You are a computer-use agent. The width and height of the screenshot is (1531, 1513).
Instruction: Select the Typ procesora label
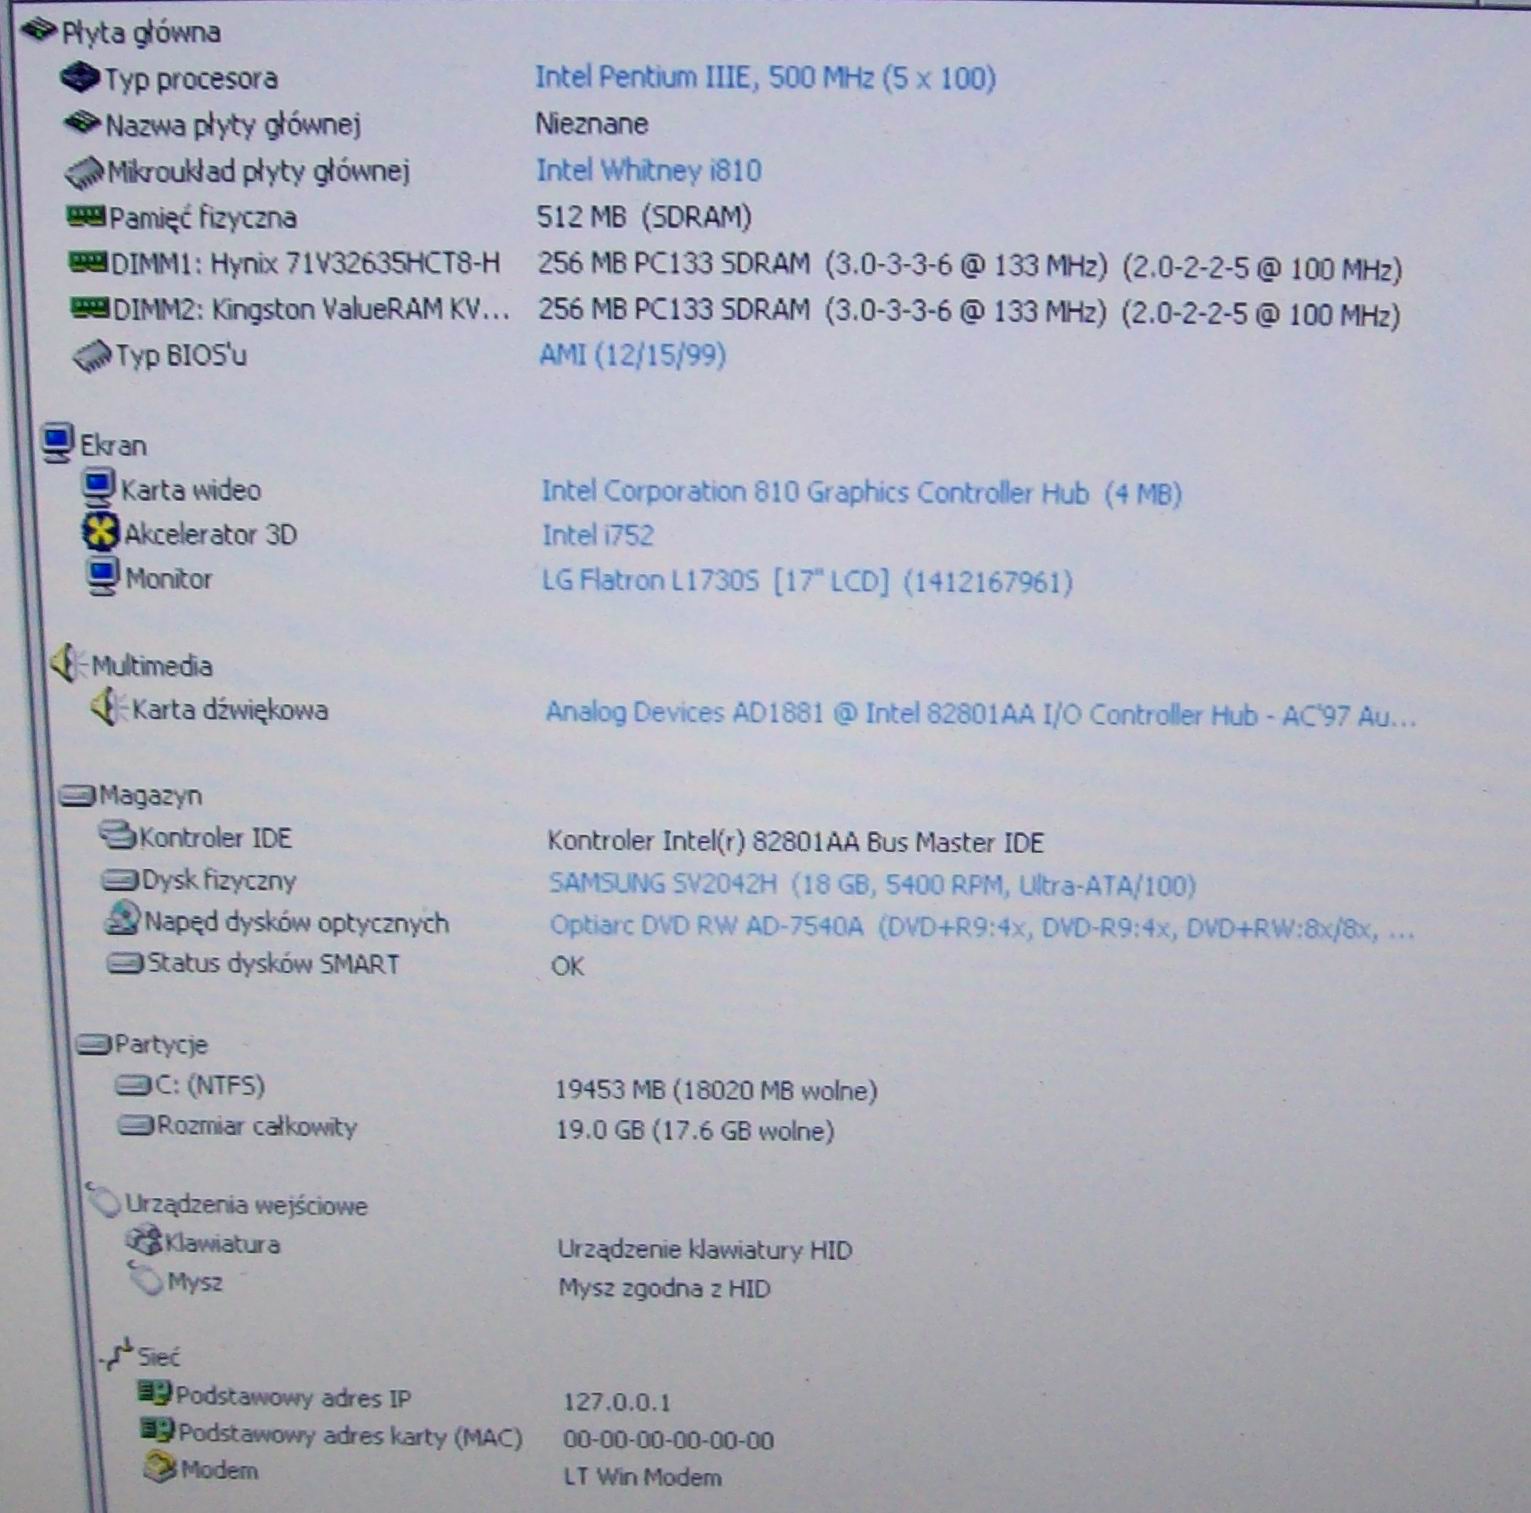(191, 78)
